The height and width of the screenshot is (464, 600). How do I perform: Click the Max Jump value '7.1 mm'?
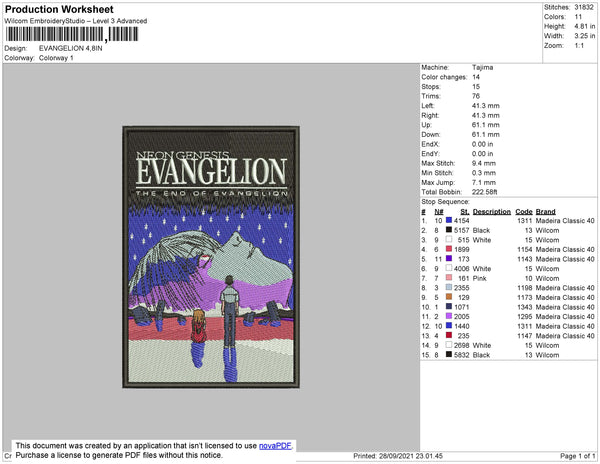484,182
